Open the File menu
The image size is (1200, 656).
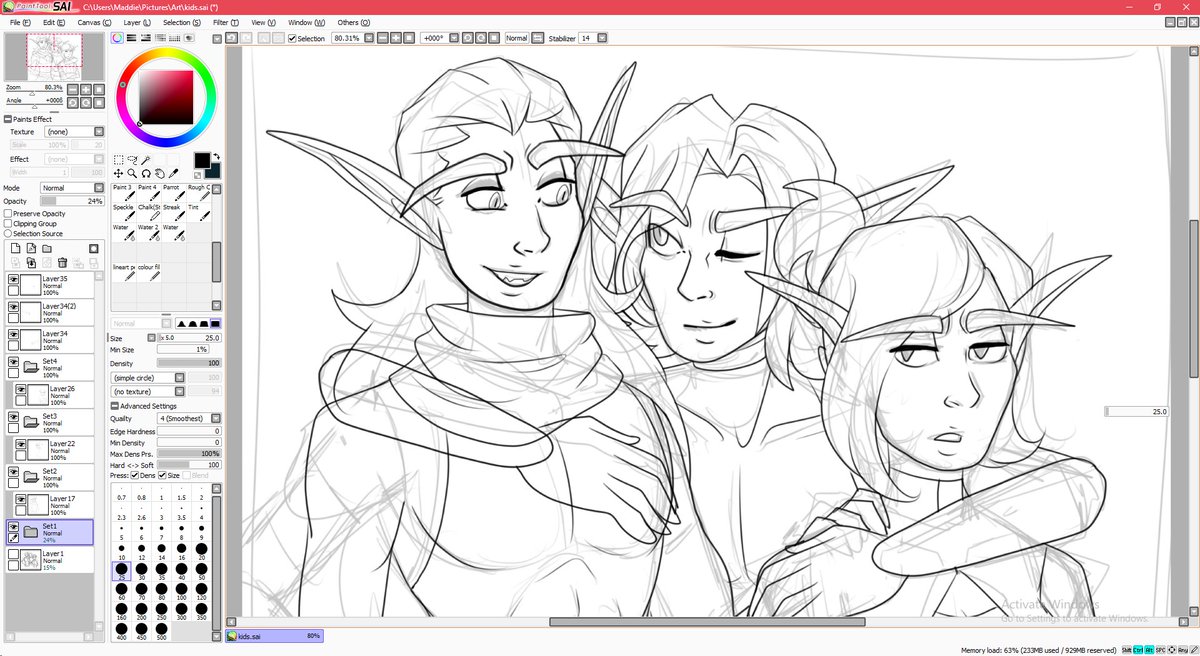tap(20, 22)
